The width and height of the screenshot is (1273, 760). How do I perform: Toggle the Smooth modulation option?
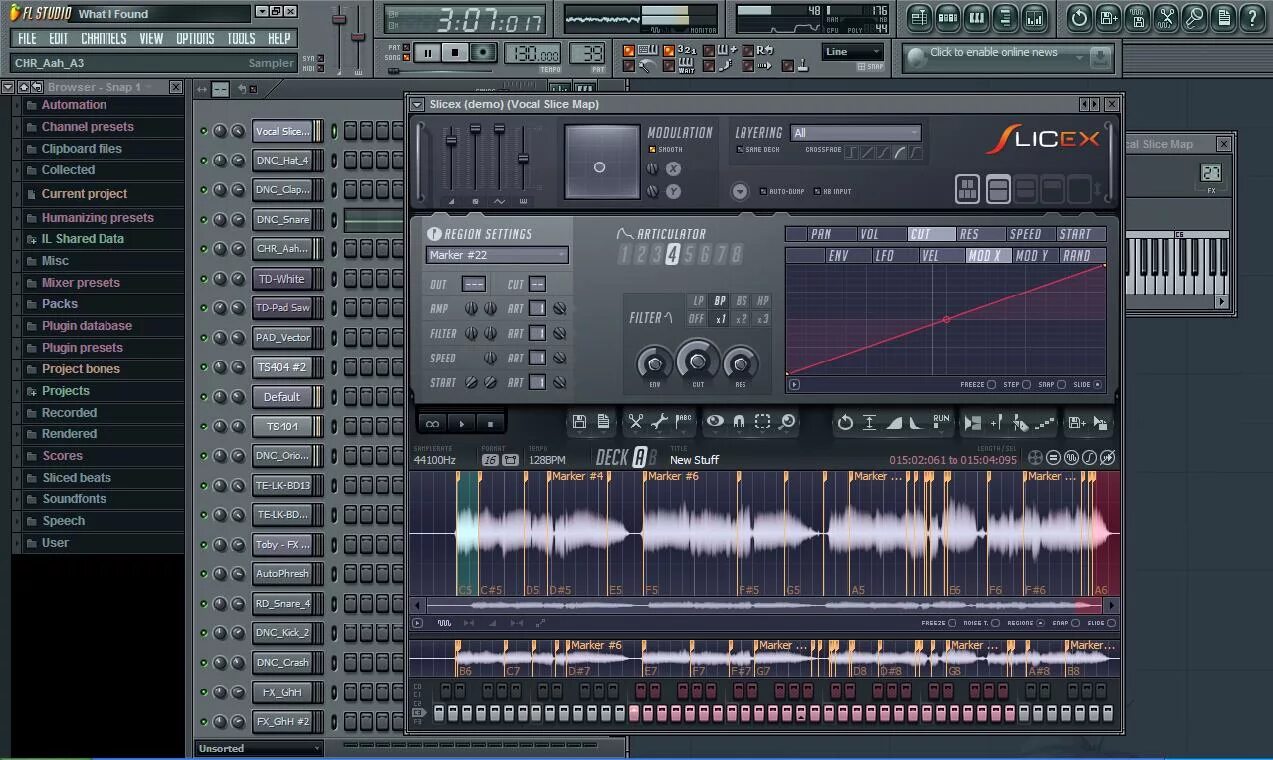tap(653, 150)
